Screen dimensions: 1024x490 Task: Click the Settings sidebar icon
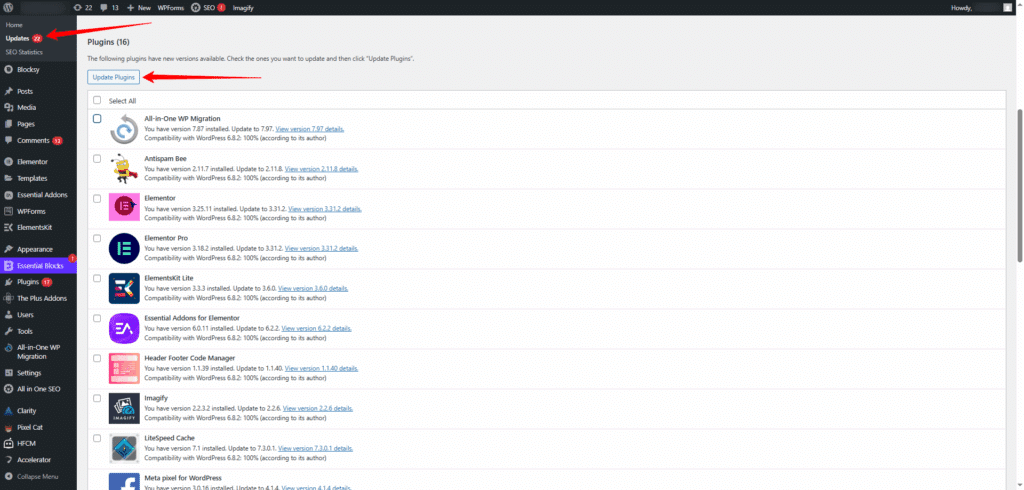[8, 373]
